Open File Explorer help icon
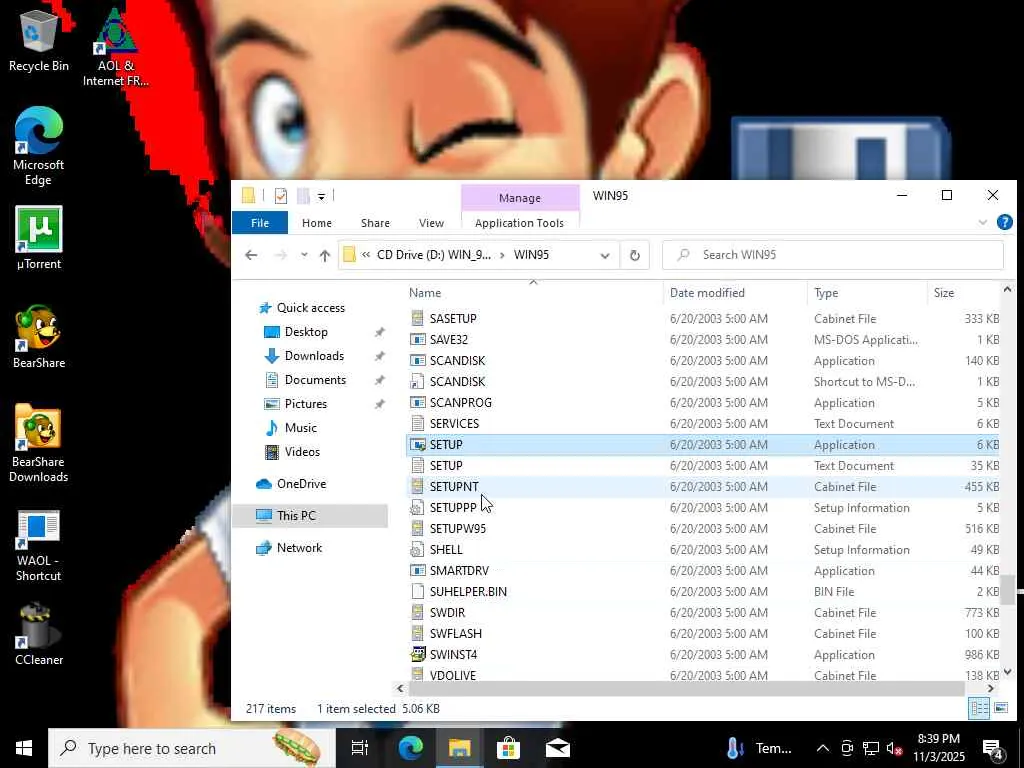The height and width of the screenshot is (768, 1024). 1004,222
